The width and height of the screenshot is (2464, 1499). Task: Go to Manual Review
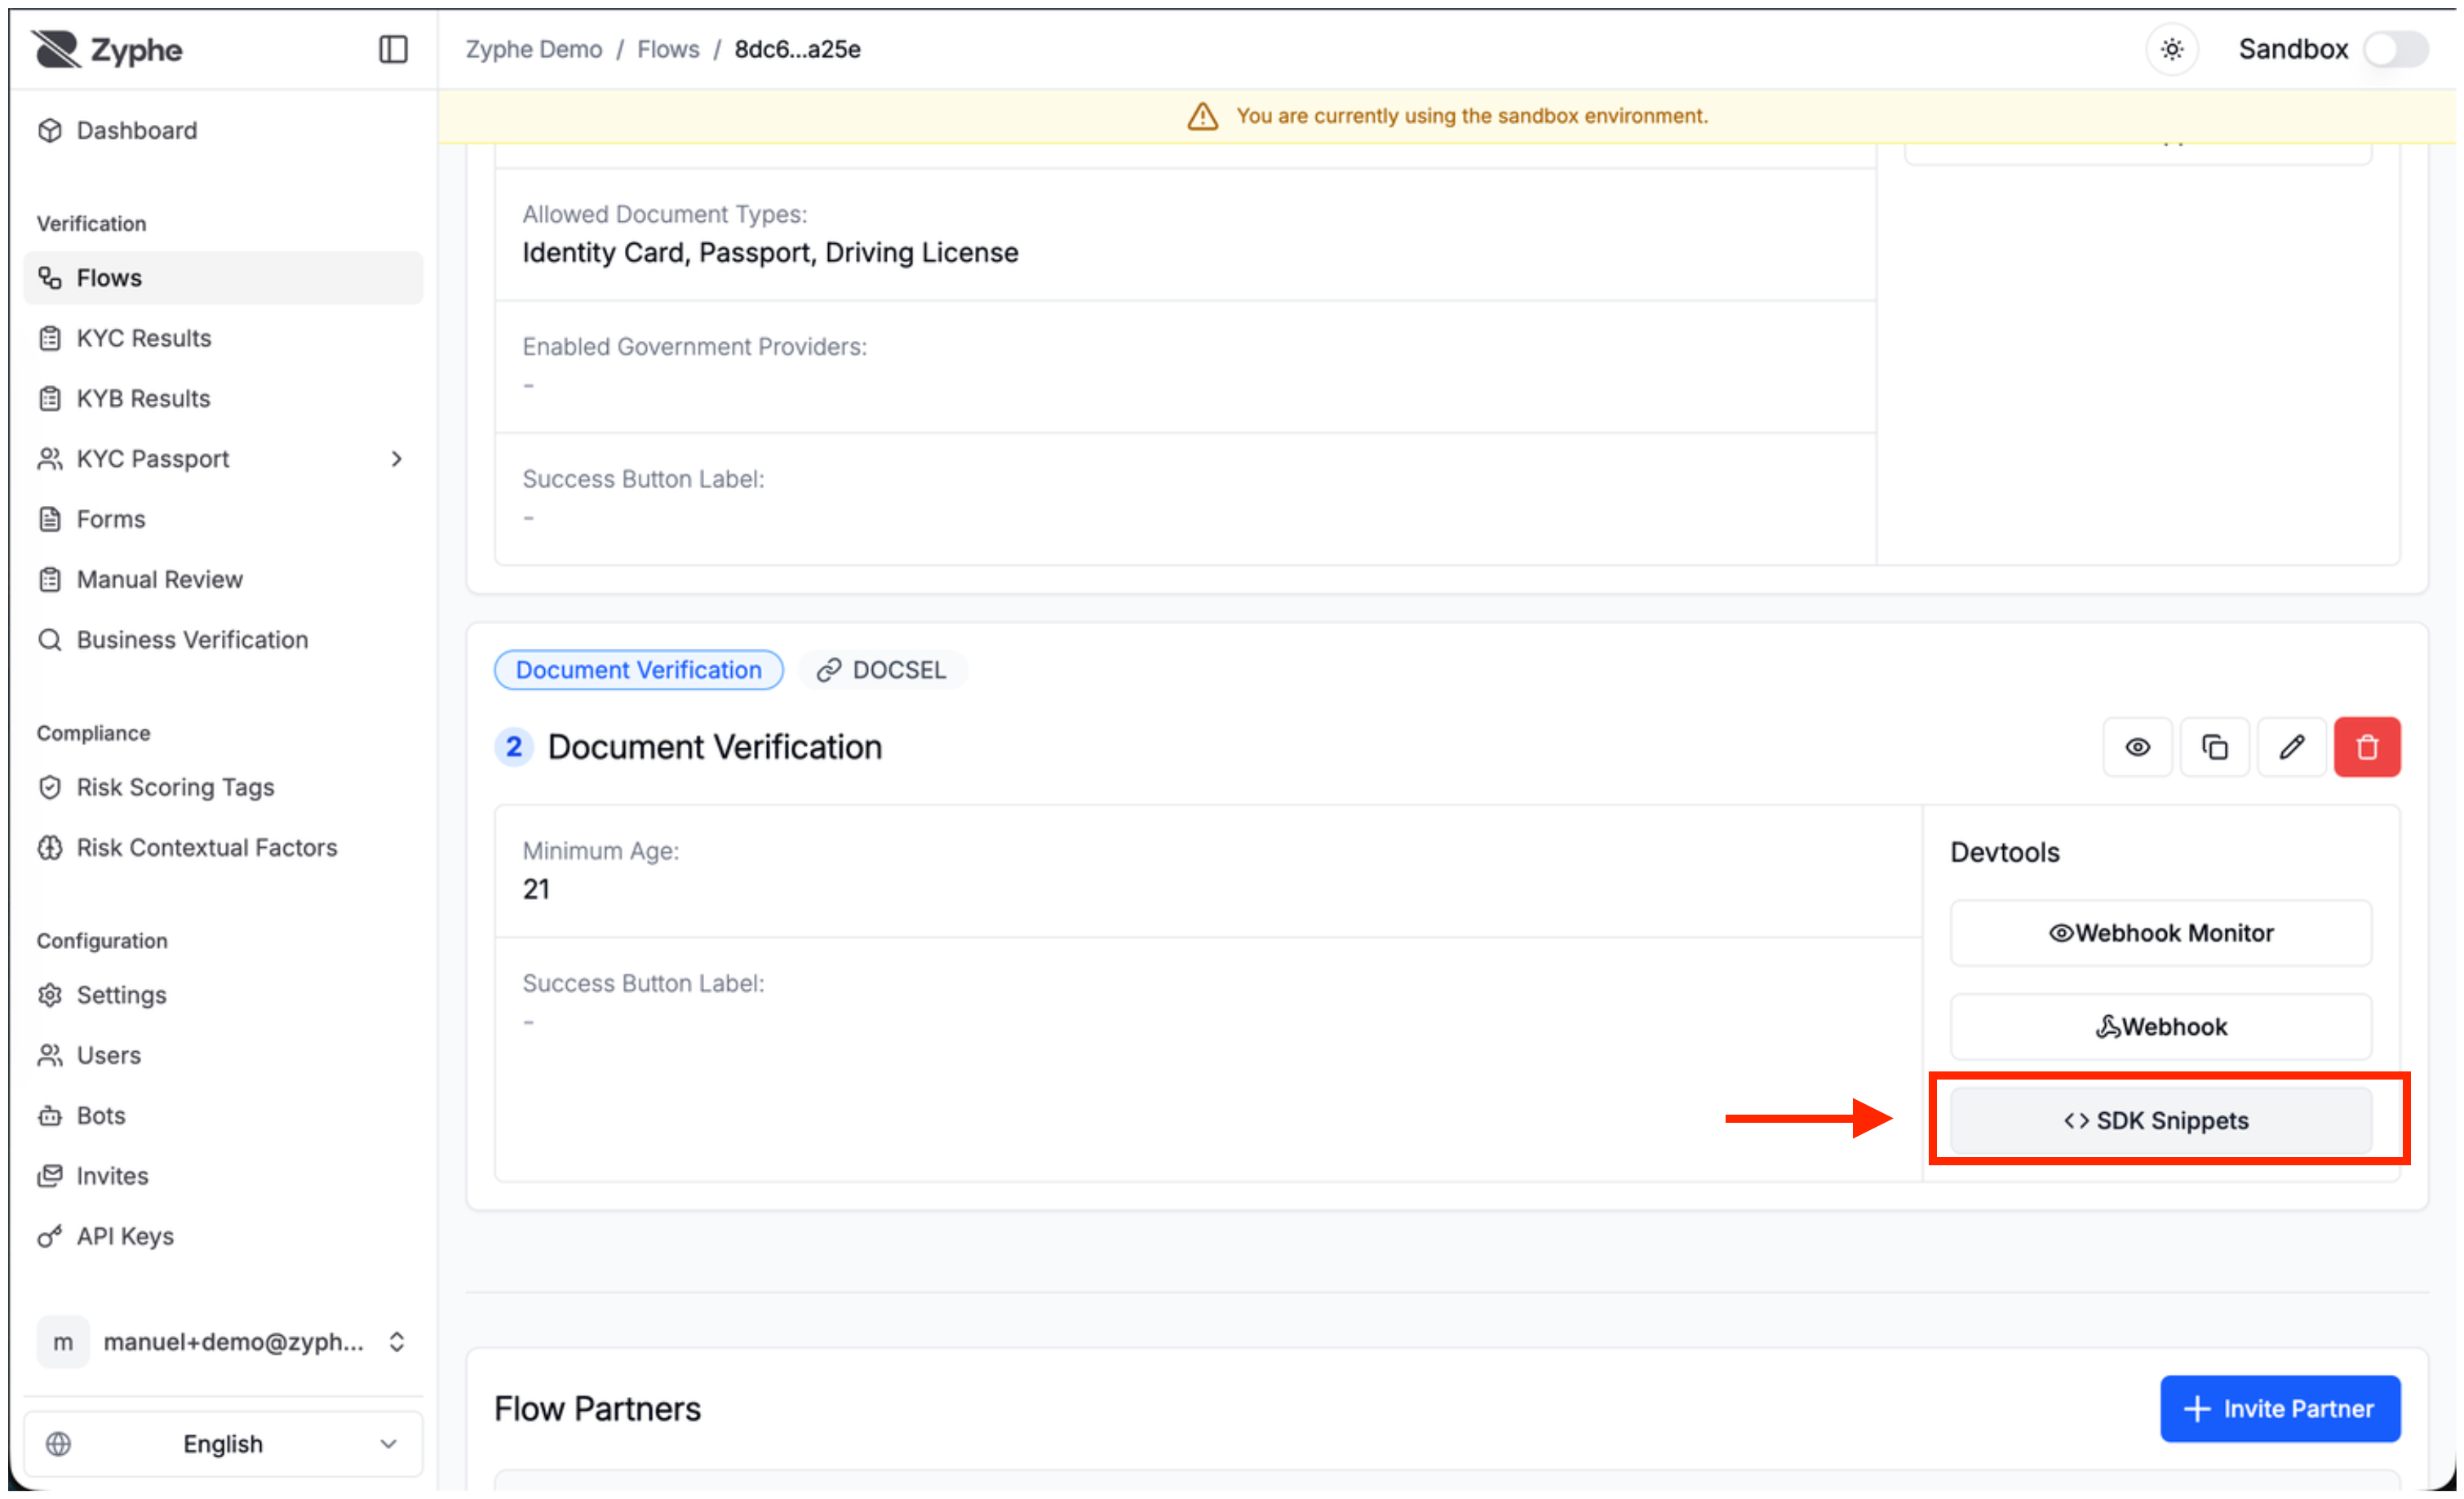point(222,579)
